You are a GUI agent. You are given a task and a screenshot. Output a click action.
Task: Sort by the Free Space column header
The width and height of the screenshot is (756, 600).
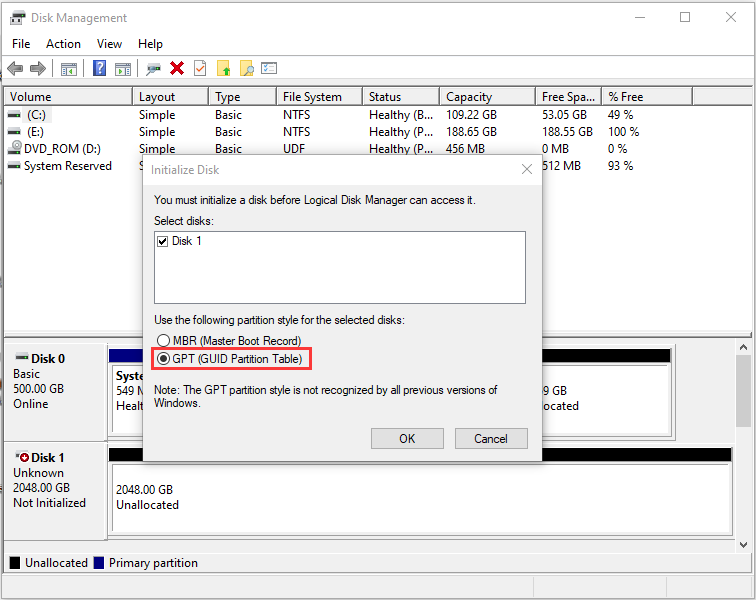click(x=569, y=97)
